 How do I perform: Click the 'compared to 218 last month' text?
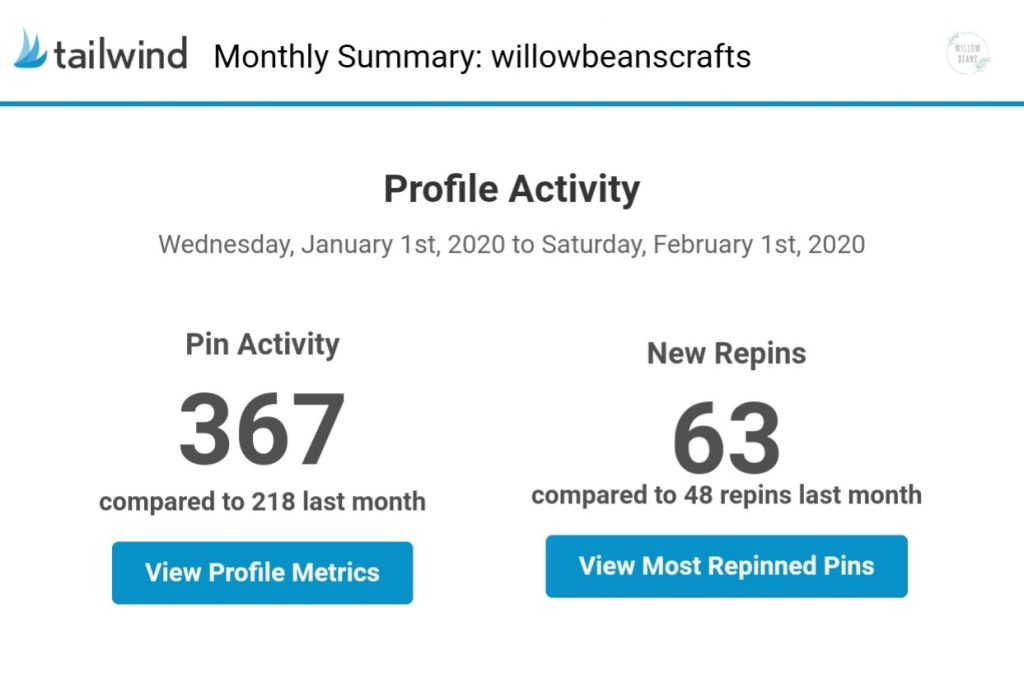[263, 502]
